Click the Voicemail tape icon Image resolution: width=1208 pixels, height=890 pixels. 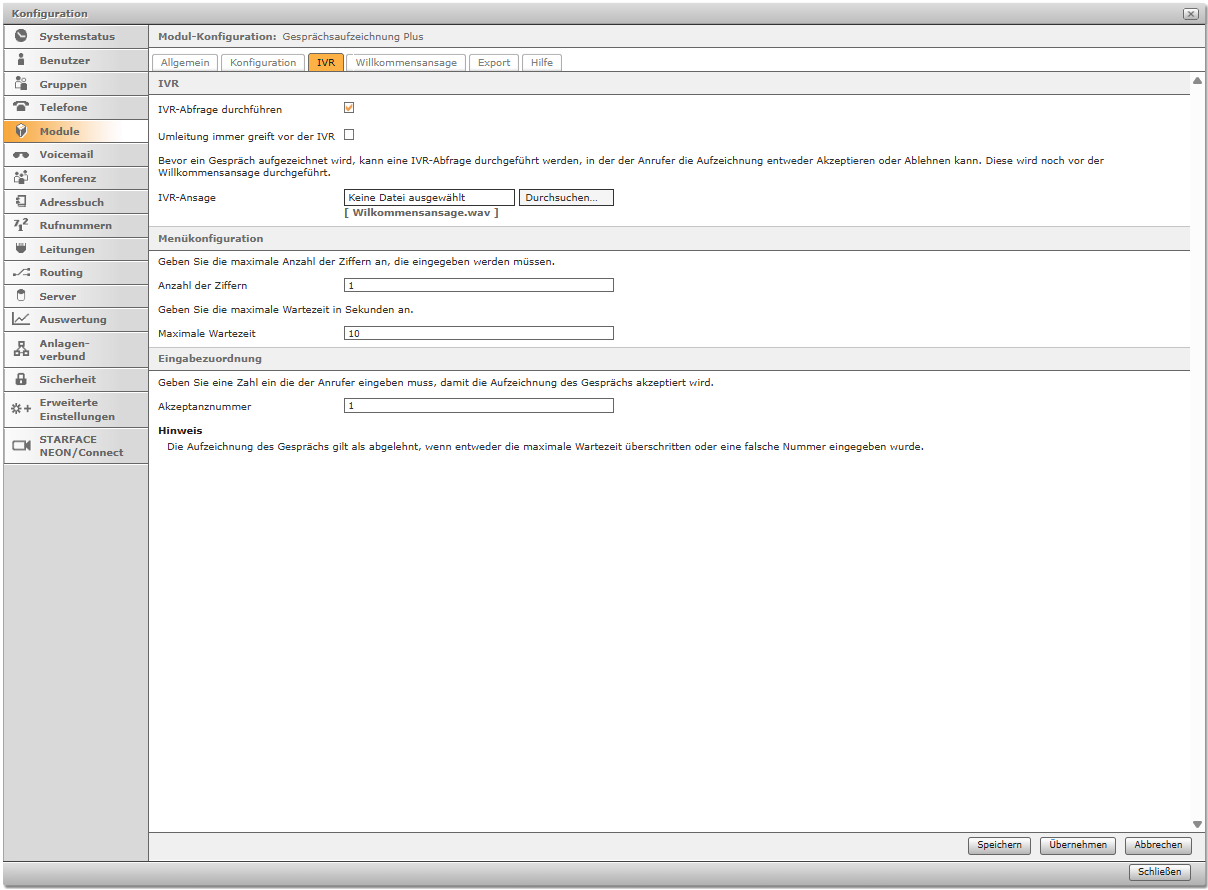point(21,155)
